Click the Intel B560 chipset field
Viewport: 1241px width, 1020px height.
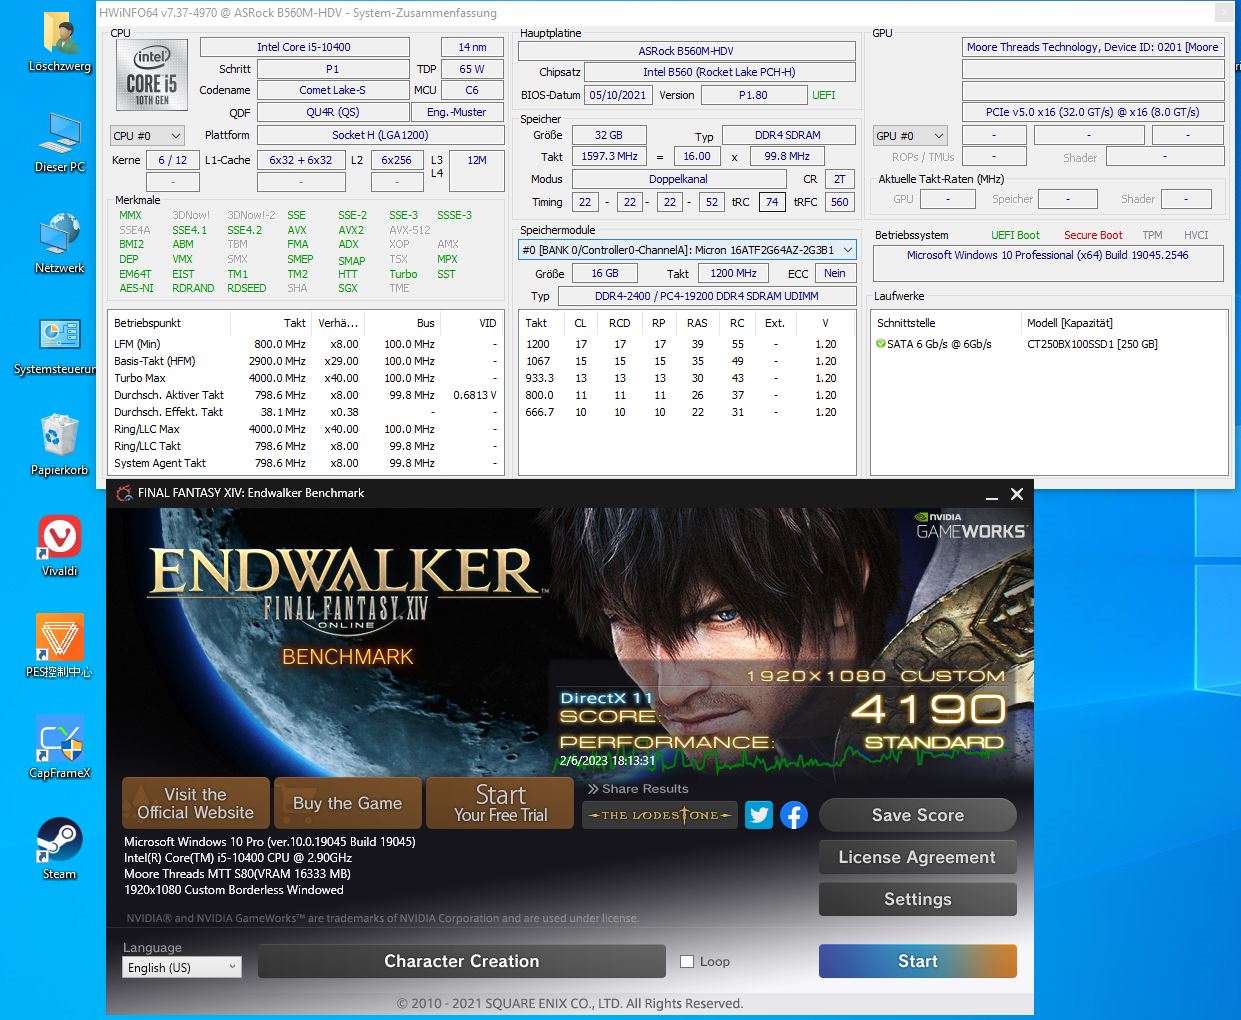pyautogui.click(x=719, y=72)
